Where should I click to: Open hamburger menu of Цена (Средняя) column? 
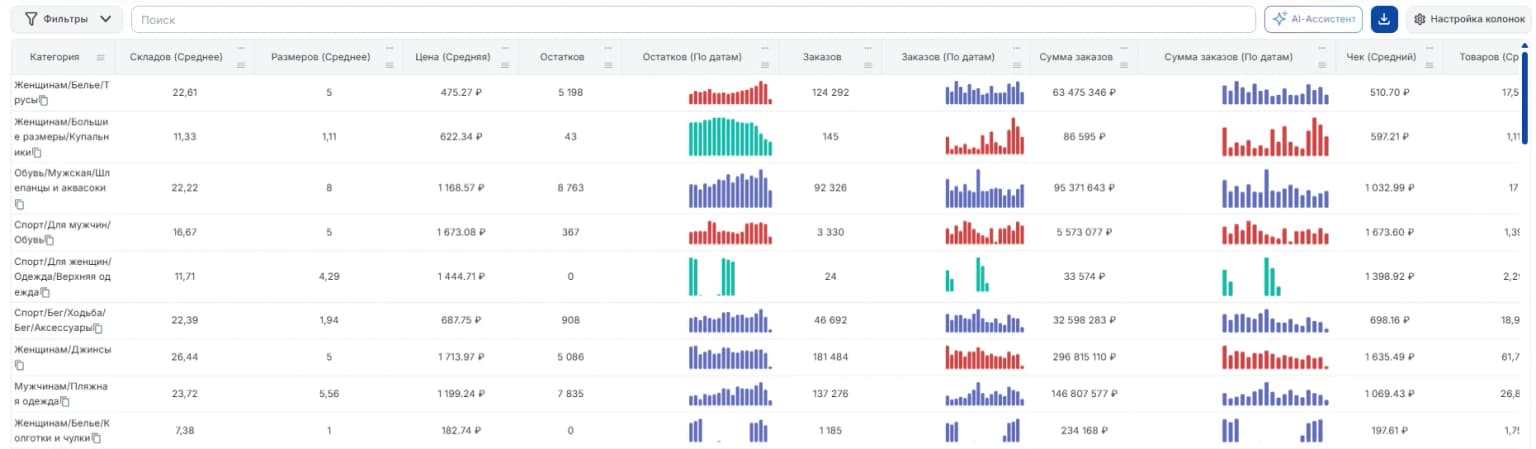(505, 65)
